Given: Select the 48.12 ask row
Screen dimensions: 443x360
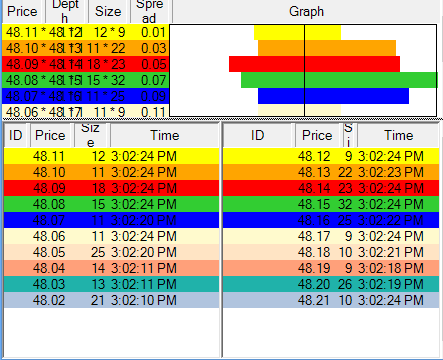Looking at the screenshot, I should [331, 156].
